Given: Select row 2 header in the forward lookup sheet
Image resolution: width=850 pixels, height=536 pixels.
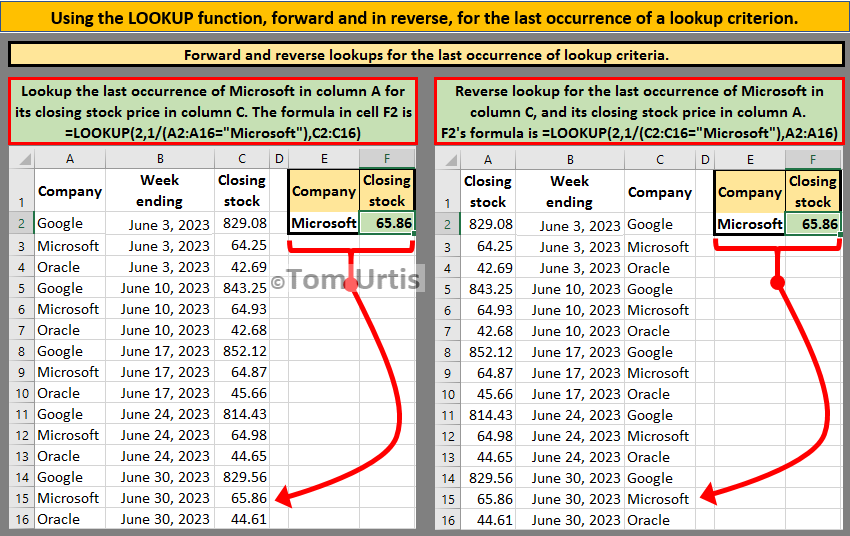Looking at the screenshot, I should pos(22,224).
